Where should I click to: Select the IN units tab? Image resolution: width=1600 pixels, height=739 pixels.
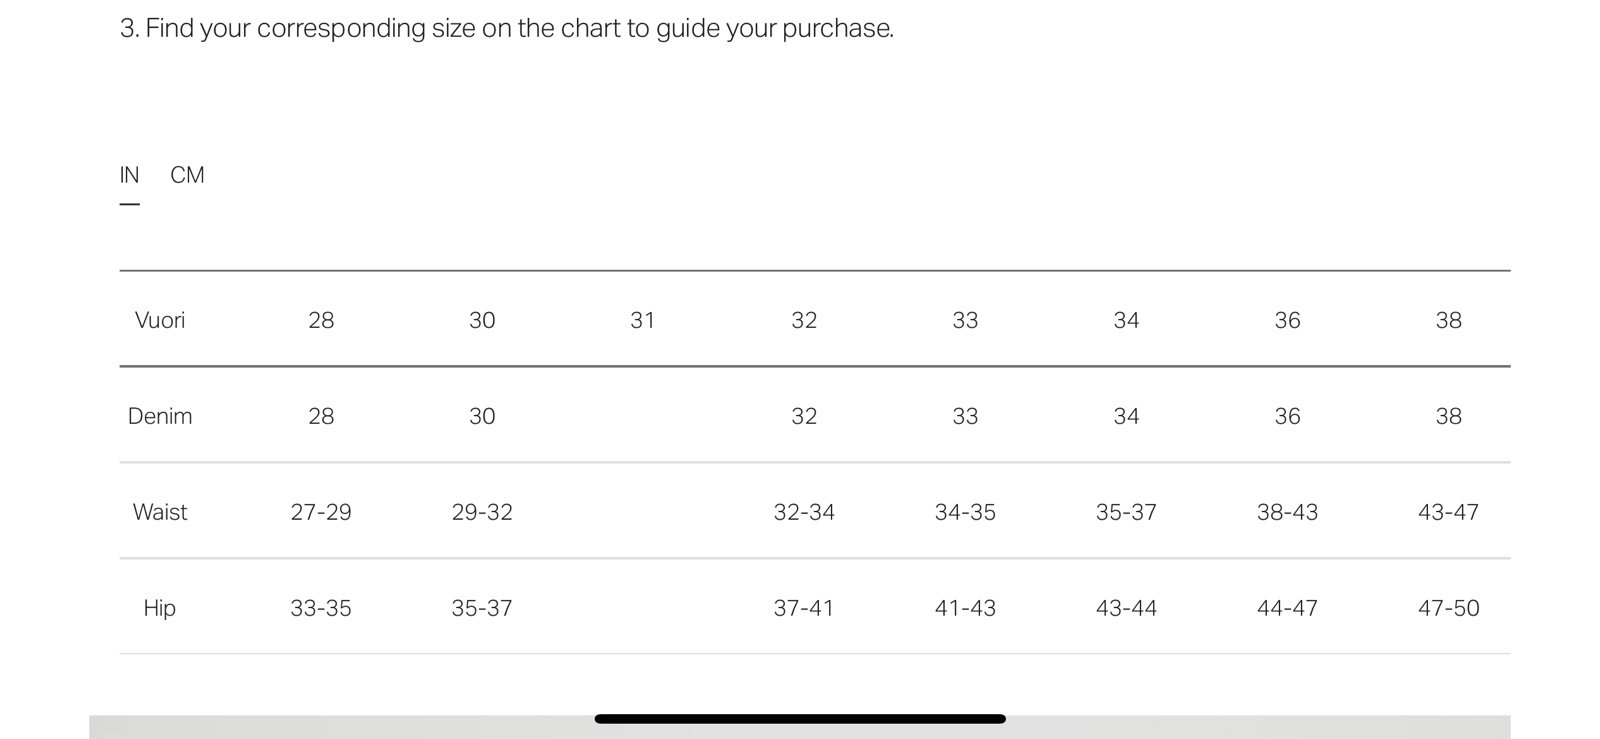(x=129, y=175)
